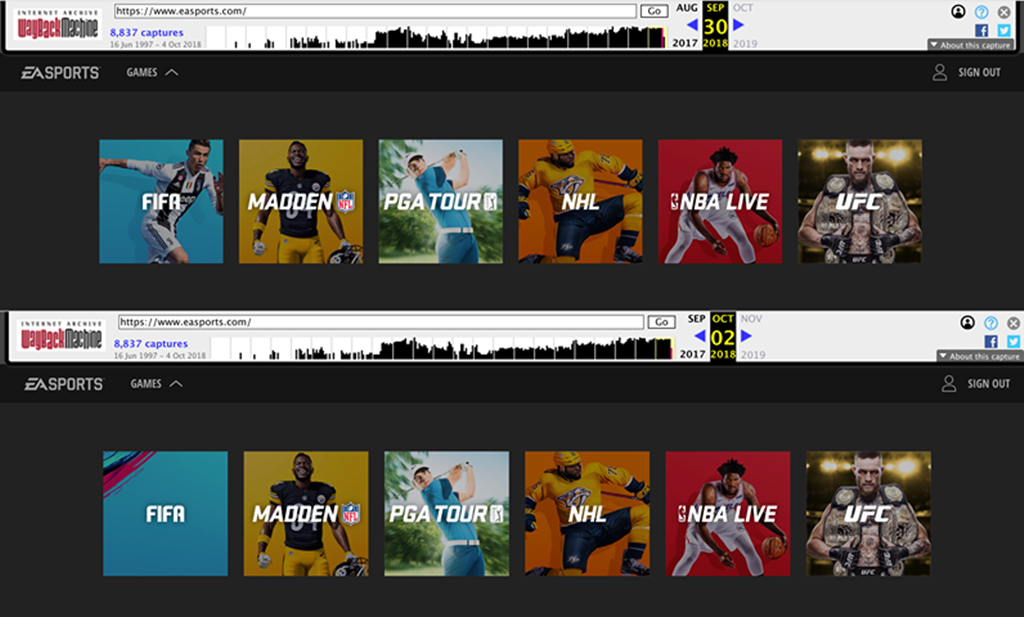Click the EA Sports logo in the bottom capture
This screenshot has height=617, width=1024.
pos(64,384)
